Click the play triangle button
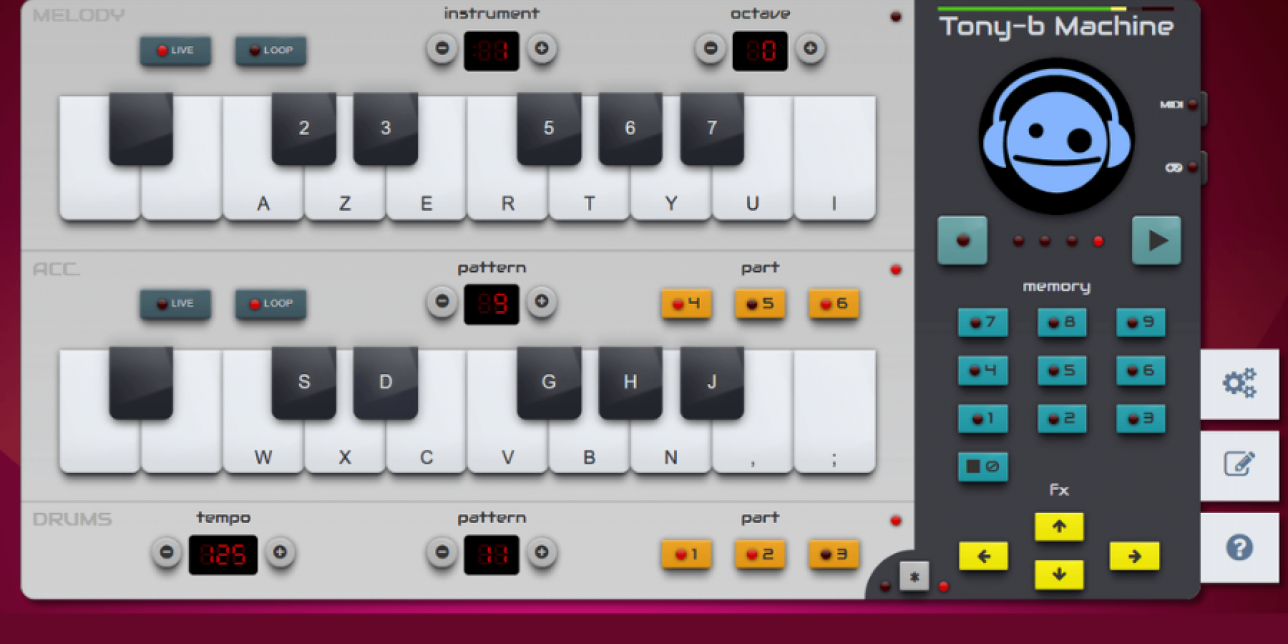 [x=1156, y=240]
